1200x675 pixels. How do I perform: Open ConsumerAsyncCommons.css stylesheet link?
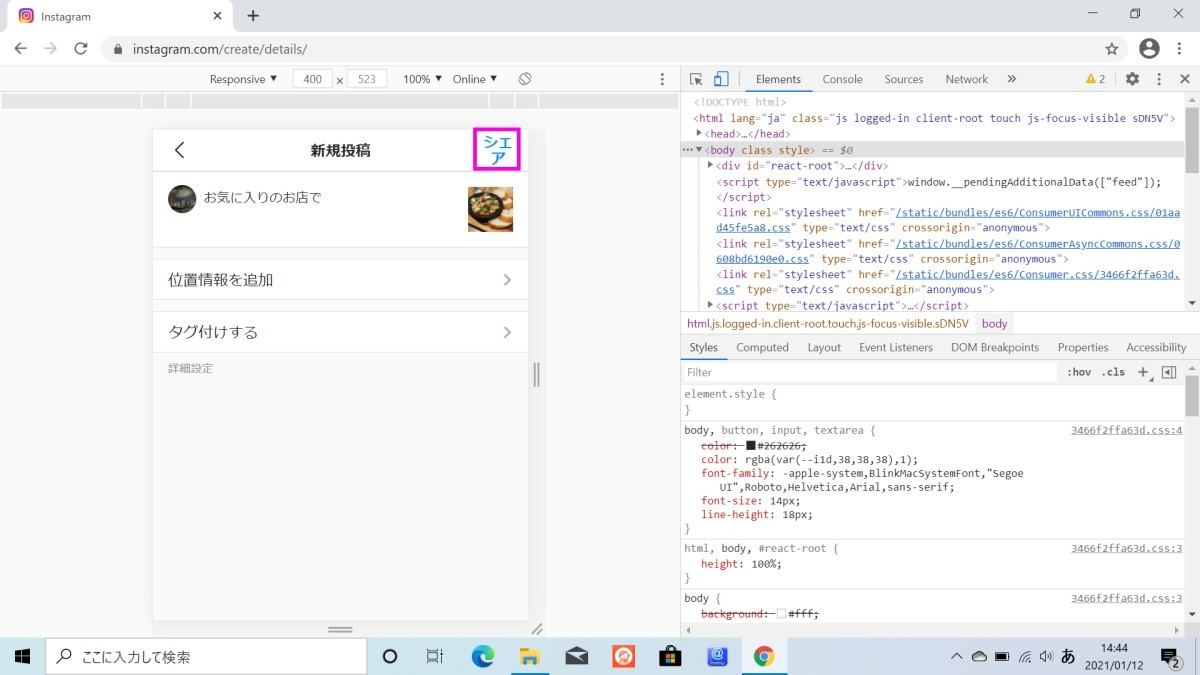(x=1038, y=244)
